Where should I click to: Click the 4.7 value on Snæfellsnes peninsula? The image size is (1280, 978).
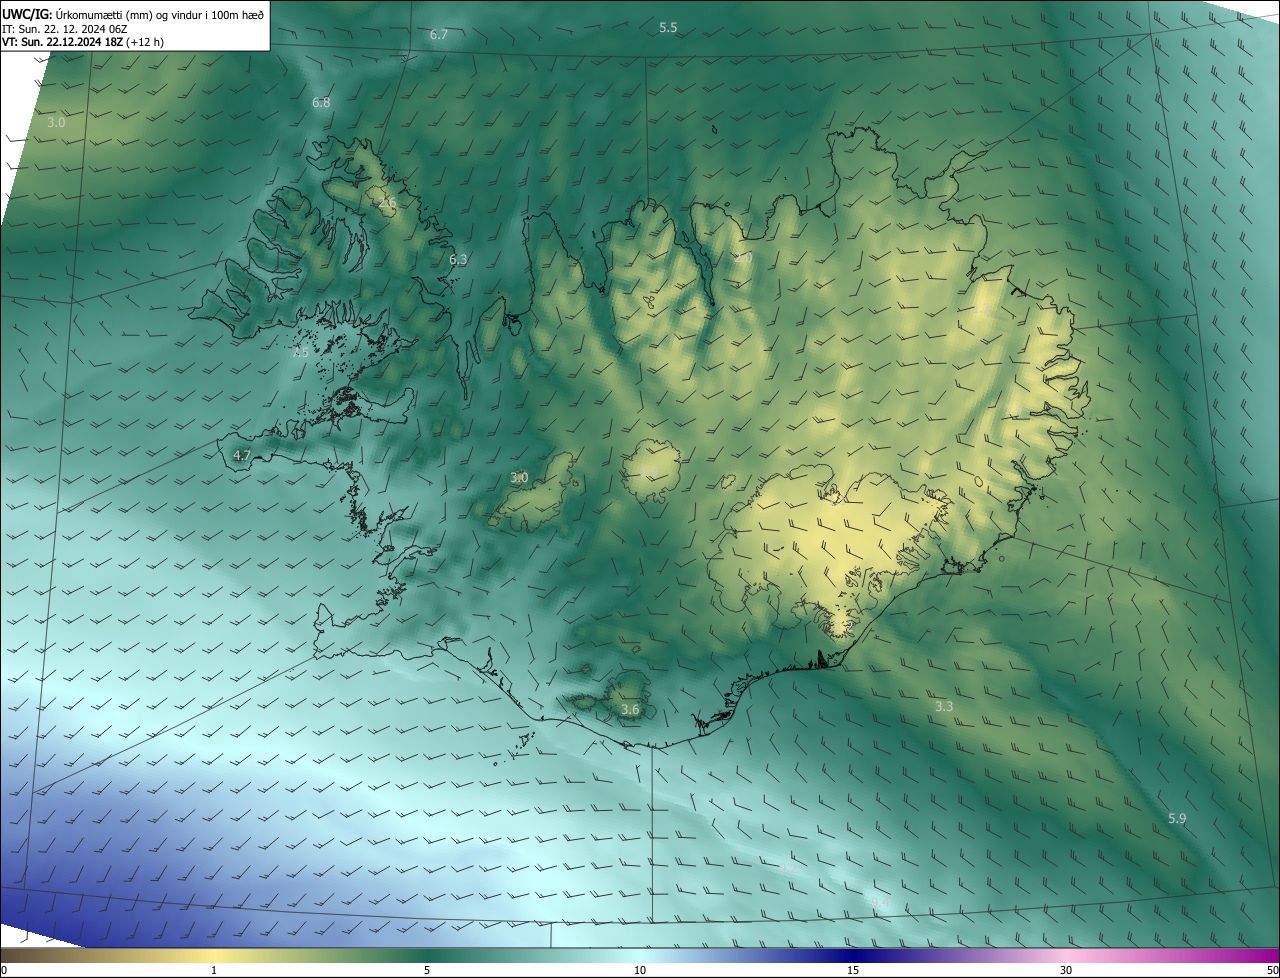241,455
